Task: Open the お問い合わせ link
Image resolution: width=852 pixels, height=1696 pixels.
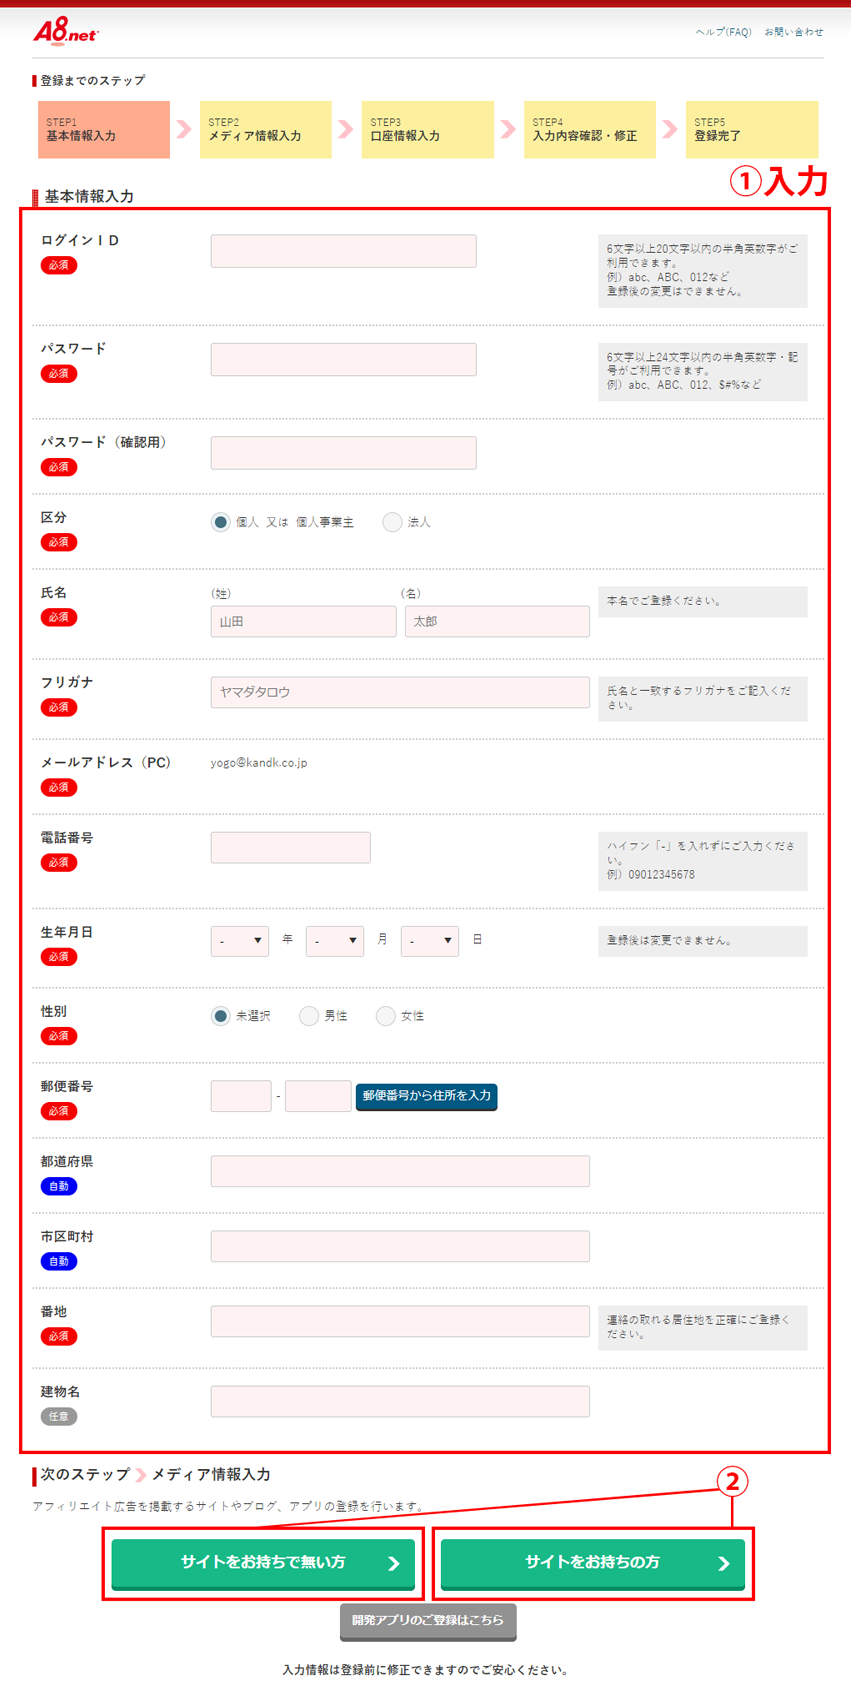Action: coord(794,32)
